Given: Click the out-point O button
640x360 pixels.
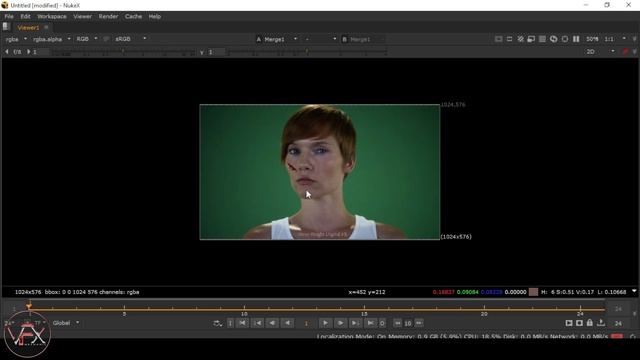Looking at the screenshot, I should tap(382, 323).
